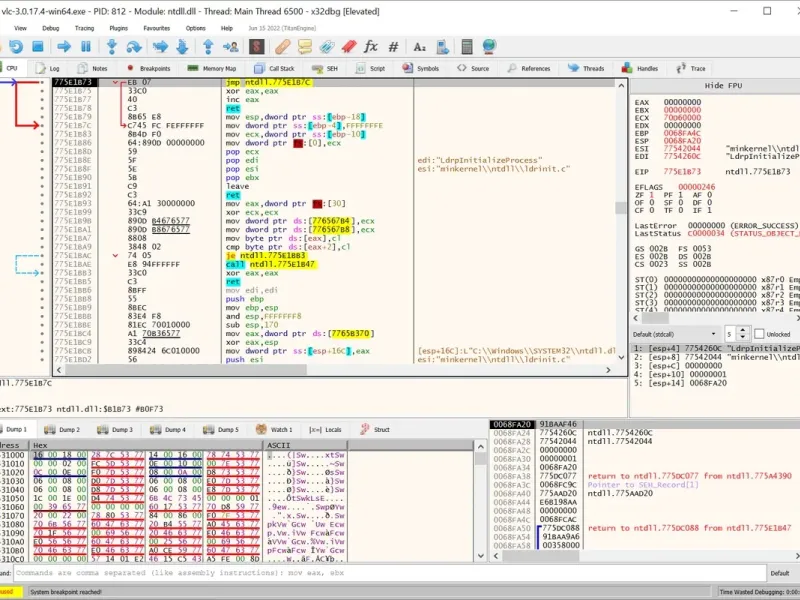800x600 pixels.
Task: Open the calculator toolbar icon
Action: pyautogui.click(x=465, y=46)
